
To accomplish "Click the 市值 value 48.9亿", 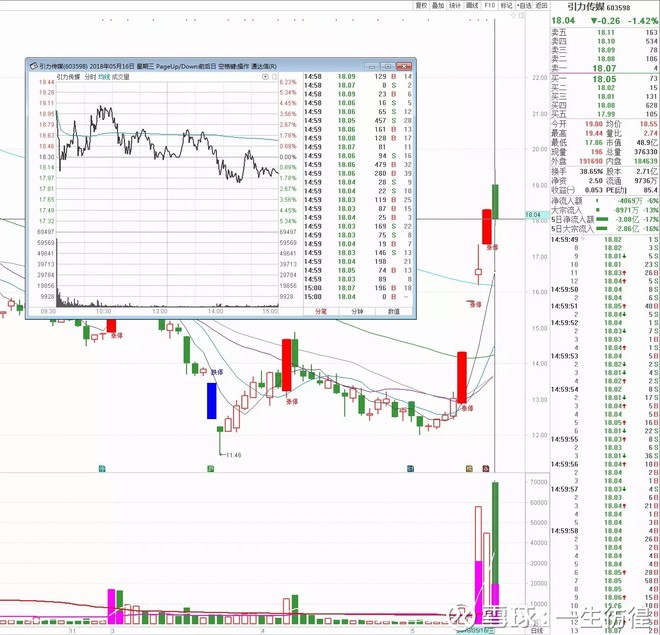I will pyautogui.click(x=647, y=143).
